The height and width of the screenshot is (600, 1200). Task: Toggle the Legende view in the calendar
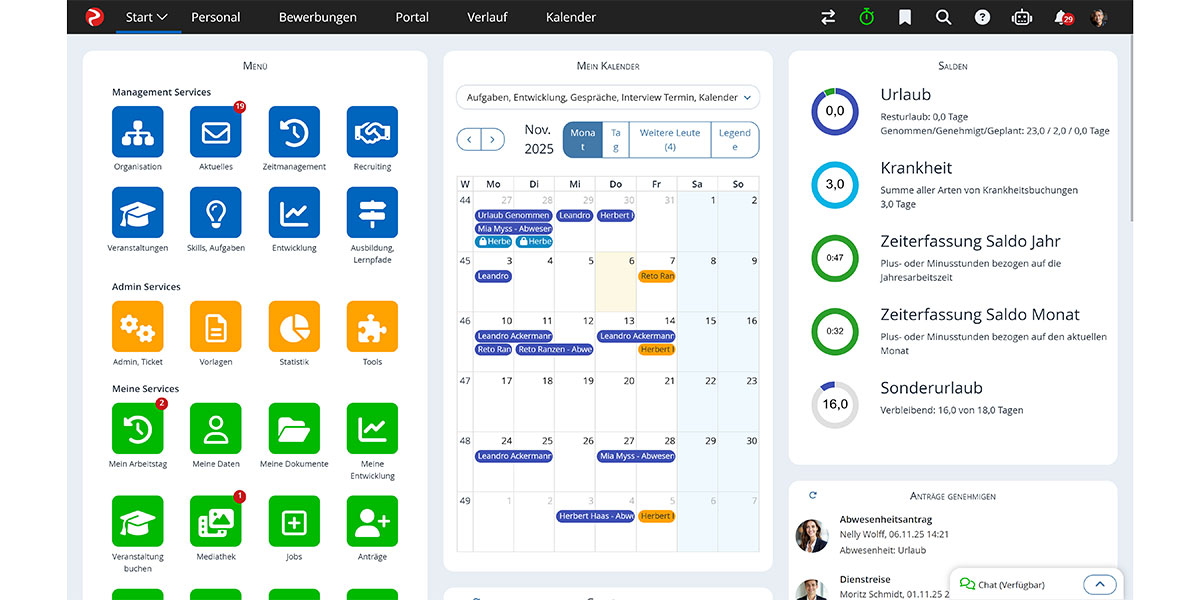click(734, 139)
